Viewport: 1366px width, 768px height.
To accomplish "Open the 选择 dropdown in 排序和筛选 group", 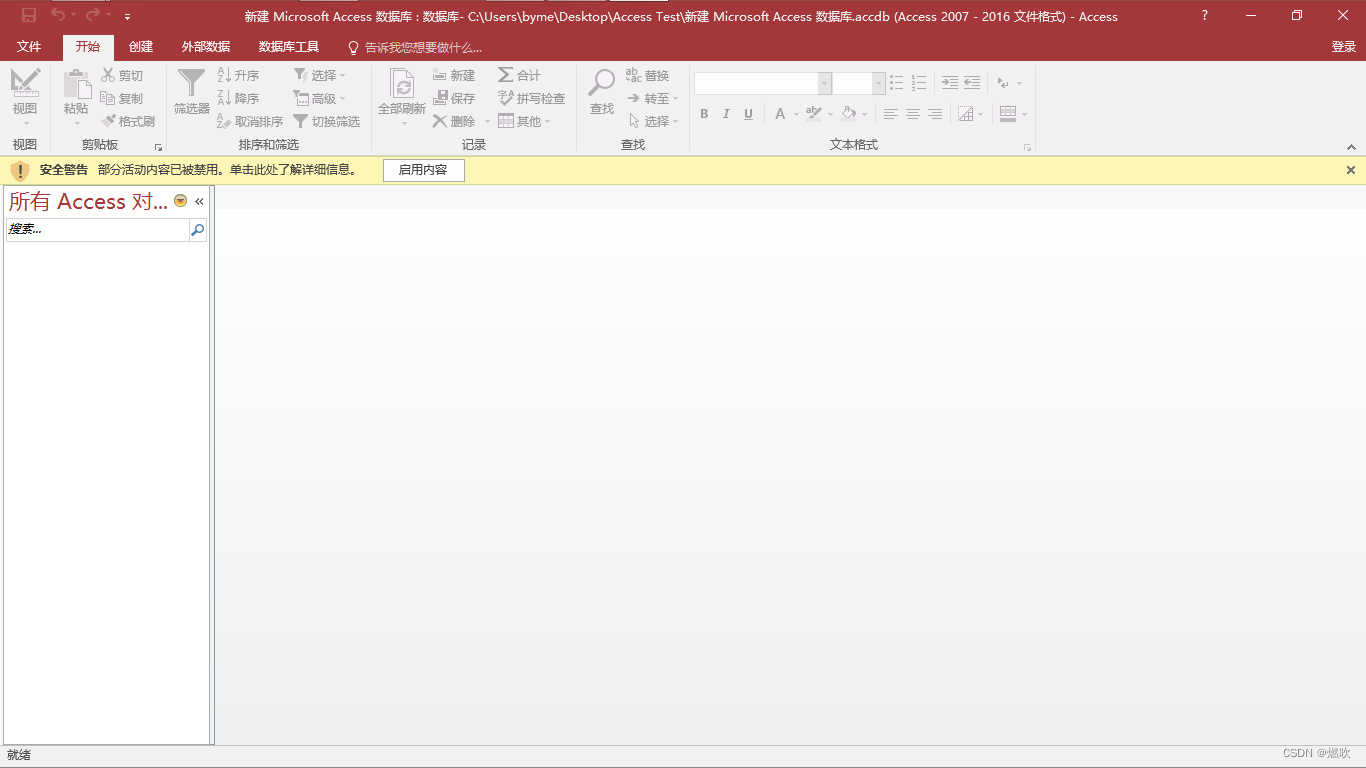I will [x=320, y=75].
